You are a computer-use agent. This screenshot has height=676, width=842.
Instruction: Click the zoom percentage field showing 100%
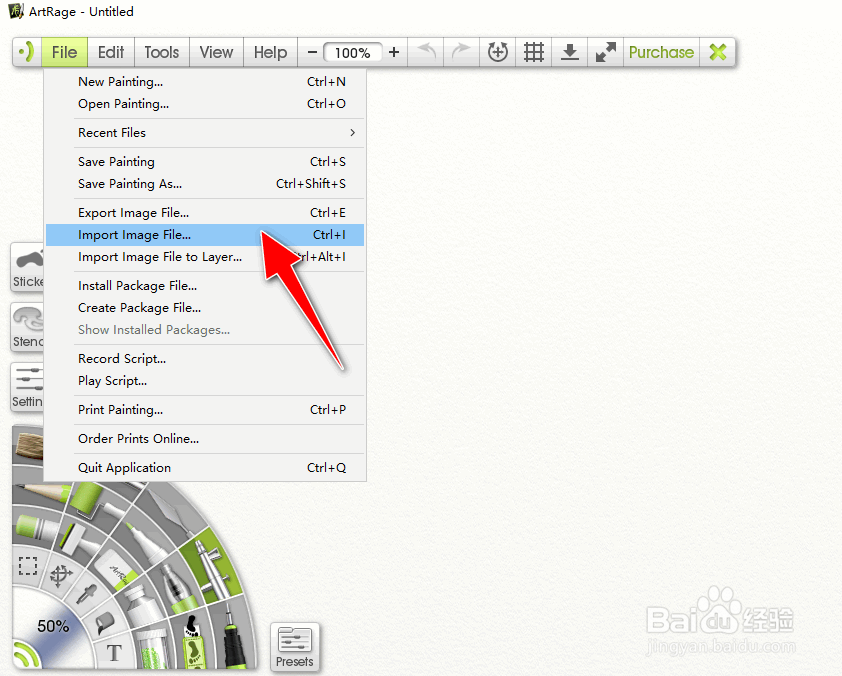click(353, 53)
